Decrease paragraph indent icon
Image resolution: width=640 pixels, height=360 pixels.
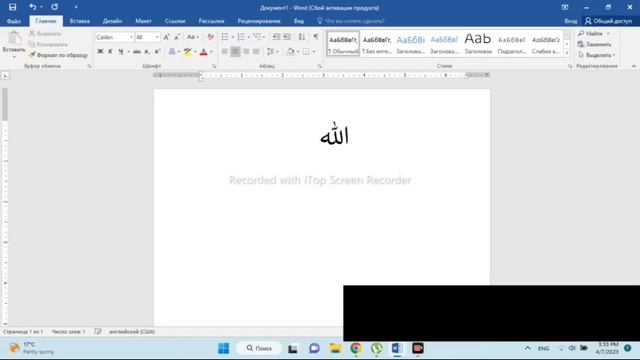point(276,37)
